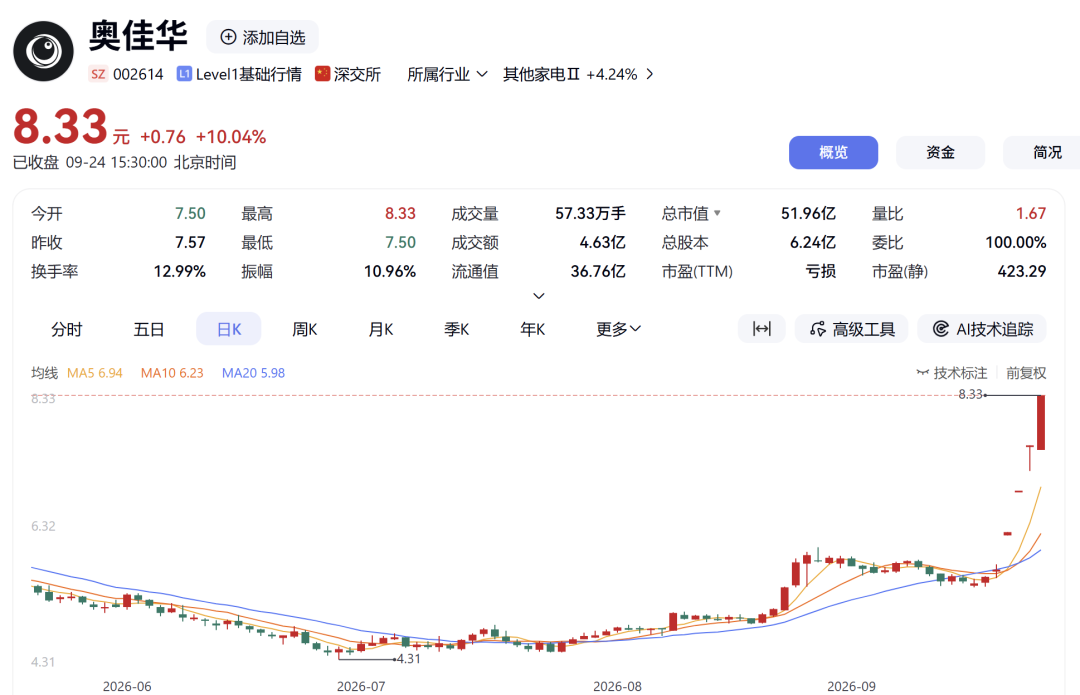Click the 成交额 4.63亿 value
The height and width of the screenshot is (695, 1080).
tap(603, 242)
